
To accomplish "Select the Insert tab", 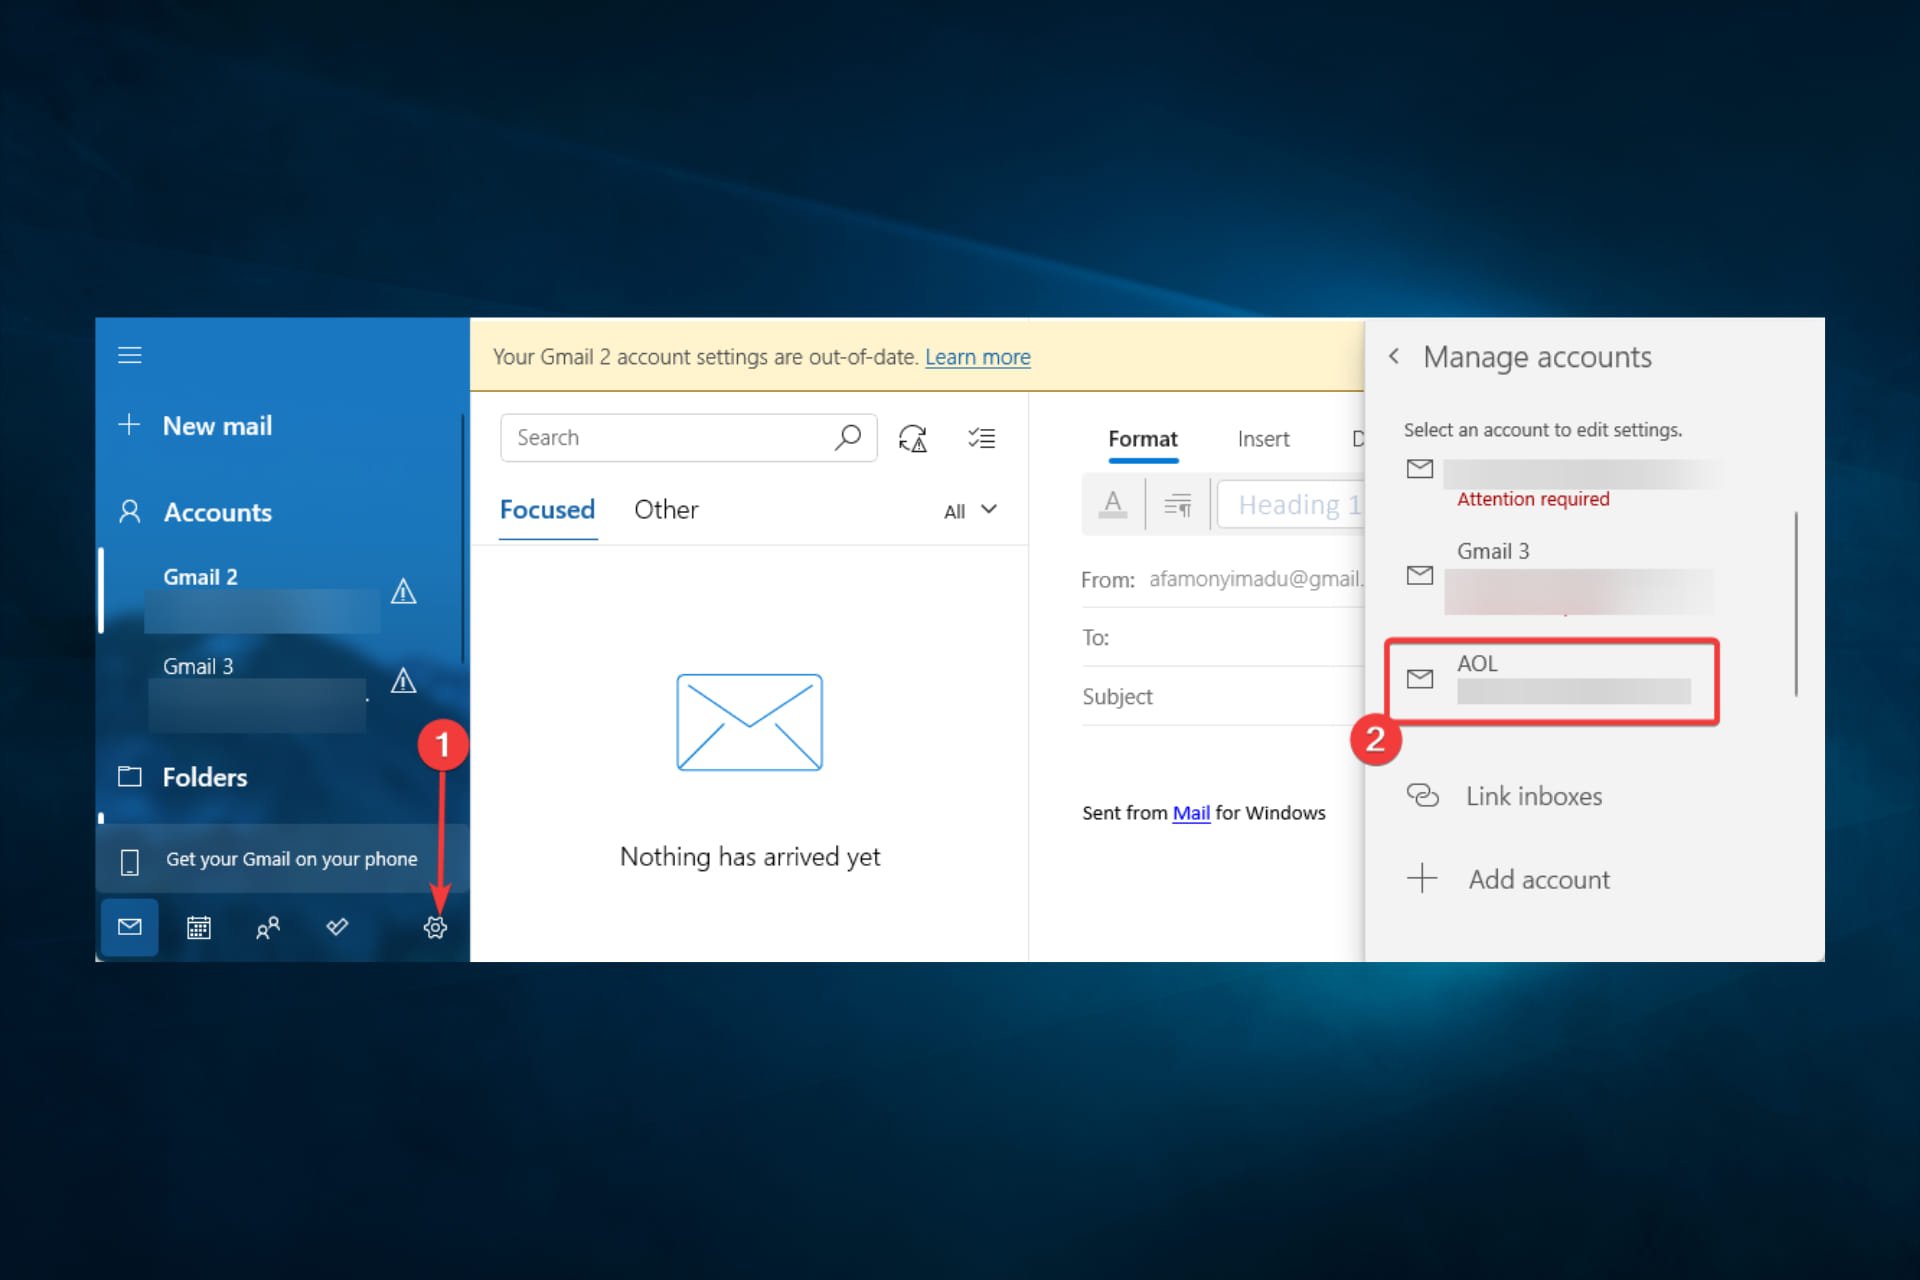I will click(1263, 439).
